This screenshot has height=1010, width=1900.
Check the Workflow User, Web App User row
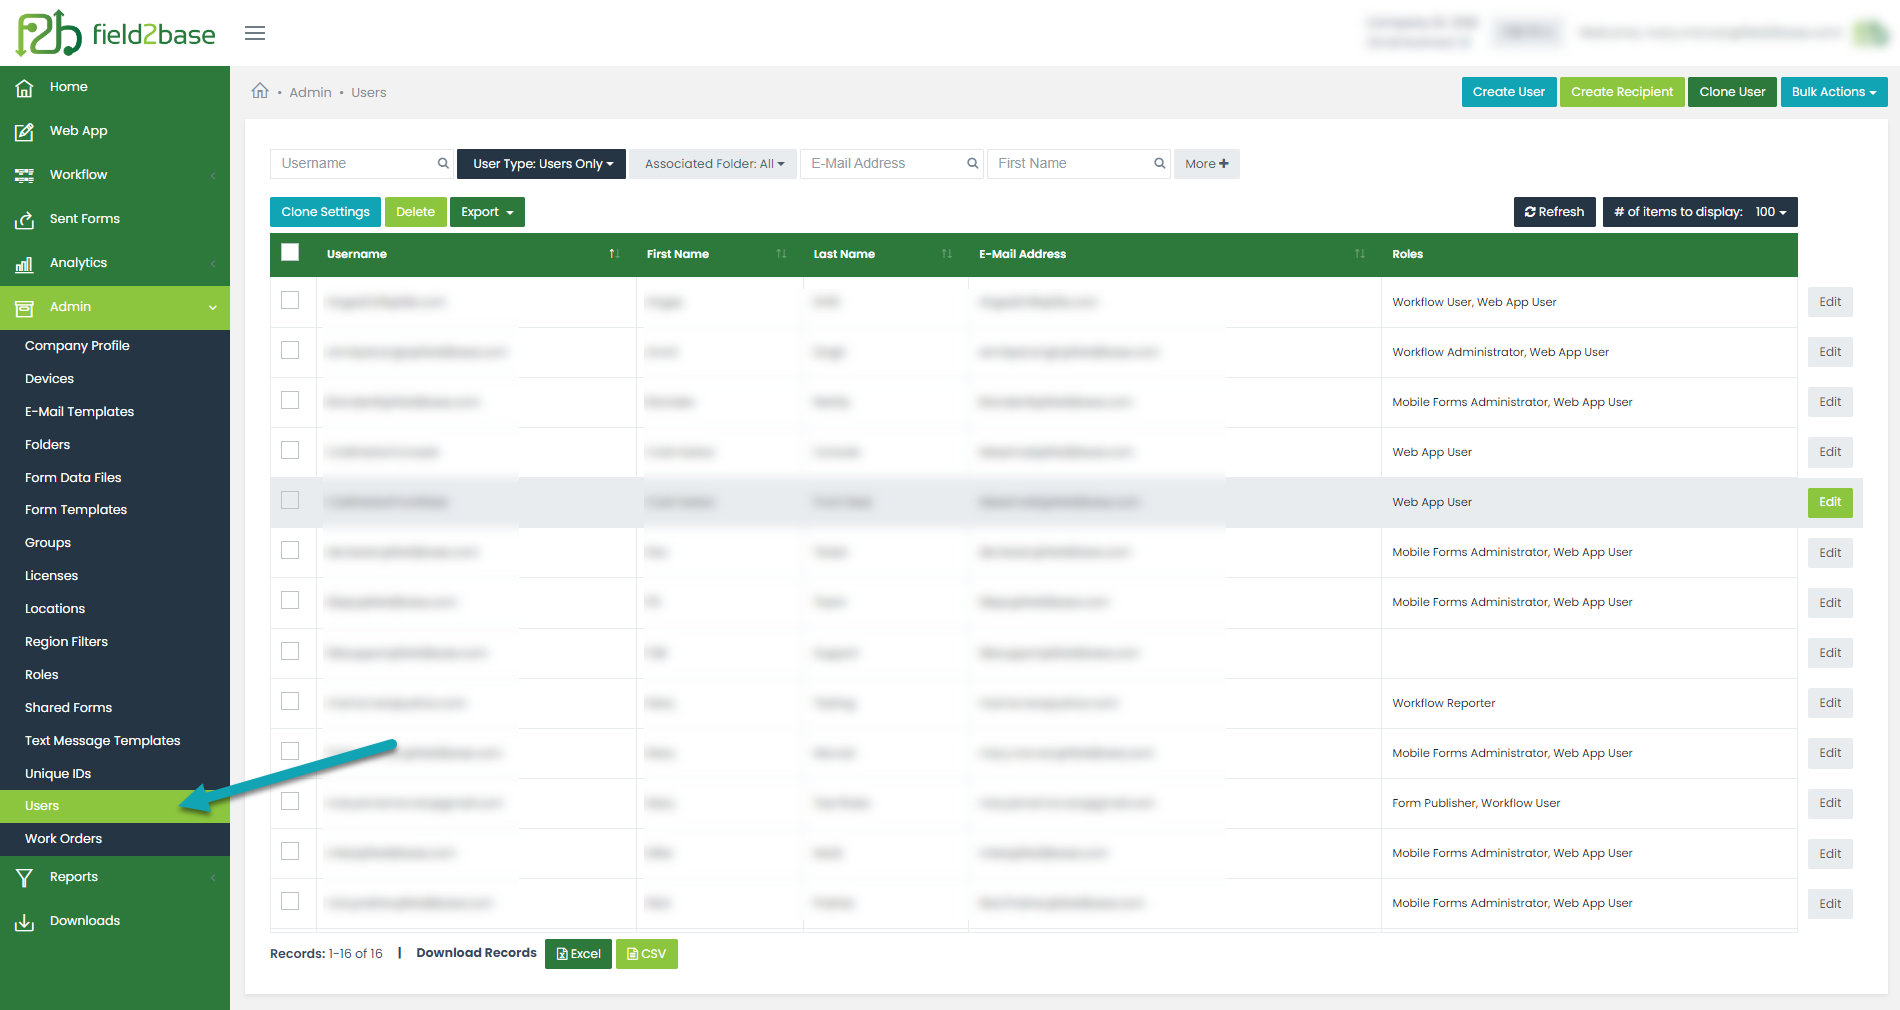tap(290, 300)
